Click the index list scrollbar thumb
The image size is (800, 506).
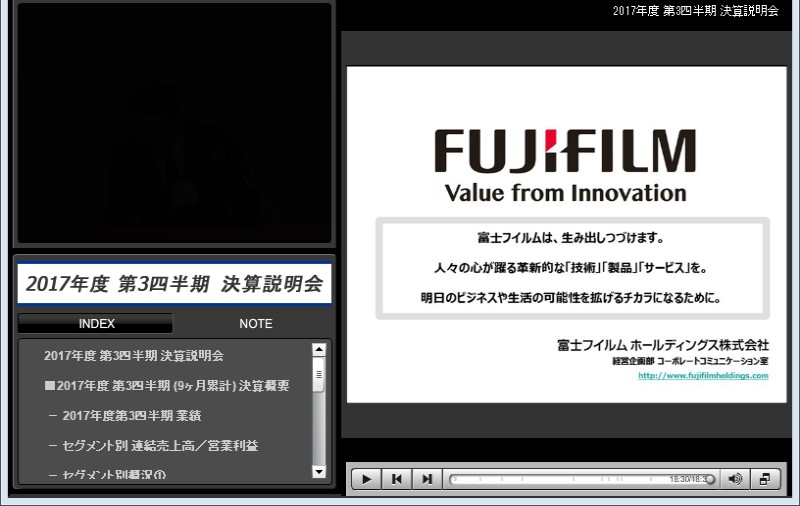coord(319,375)
